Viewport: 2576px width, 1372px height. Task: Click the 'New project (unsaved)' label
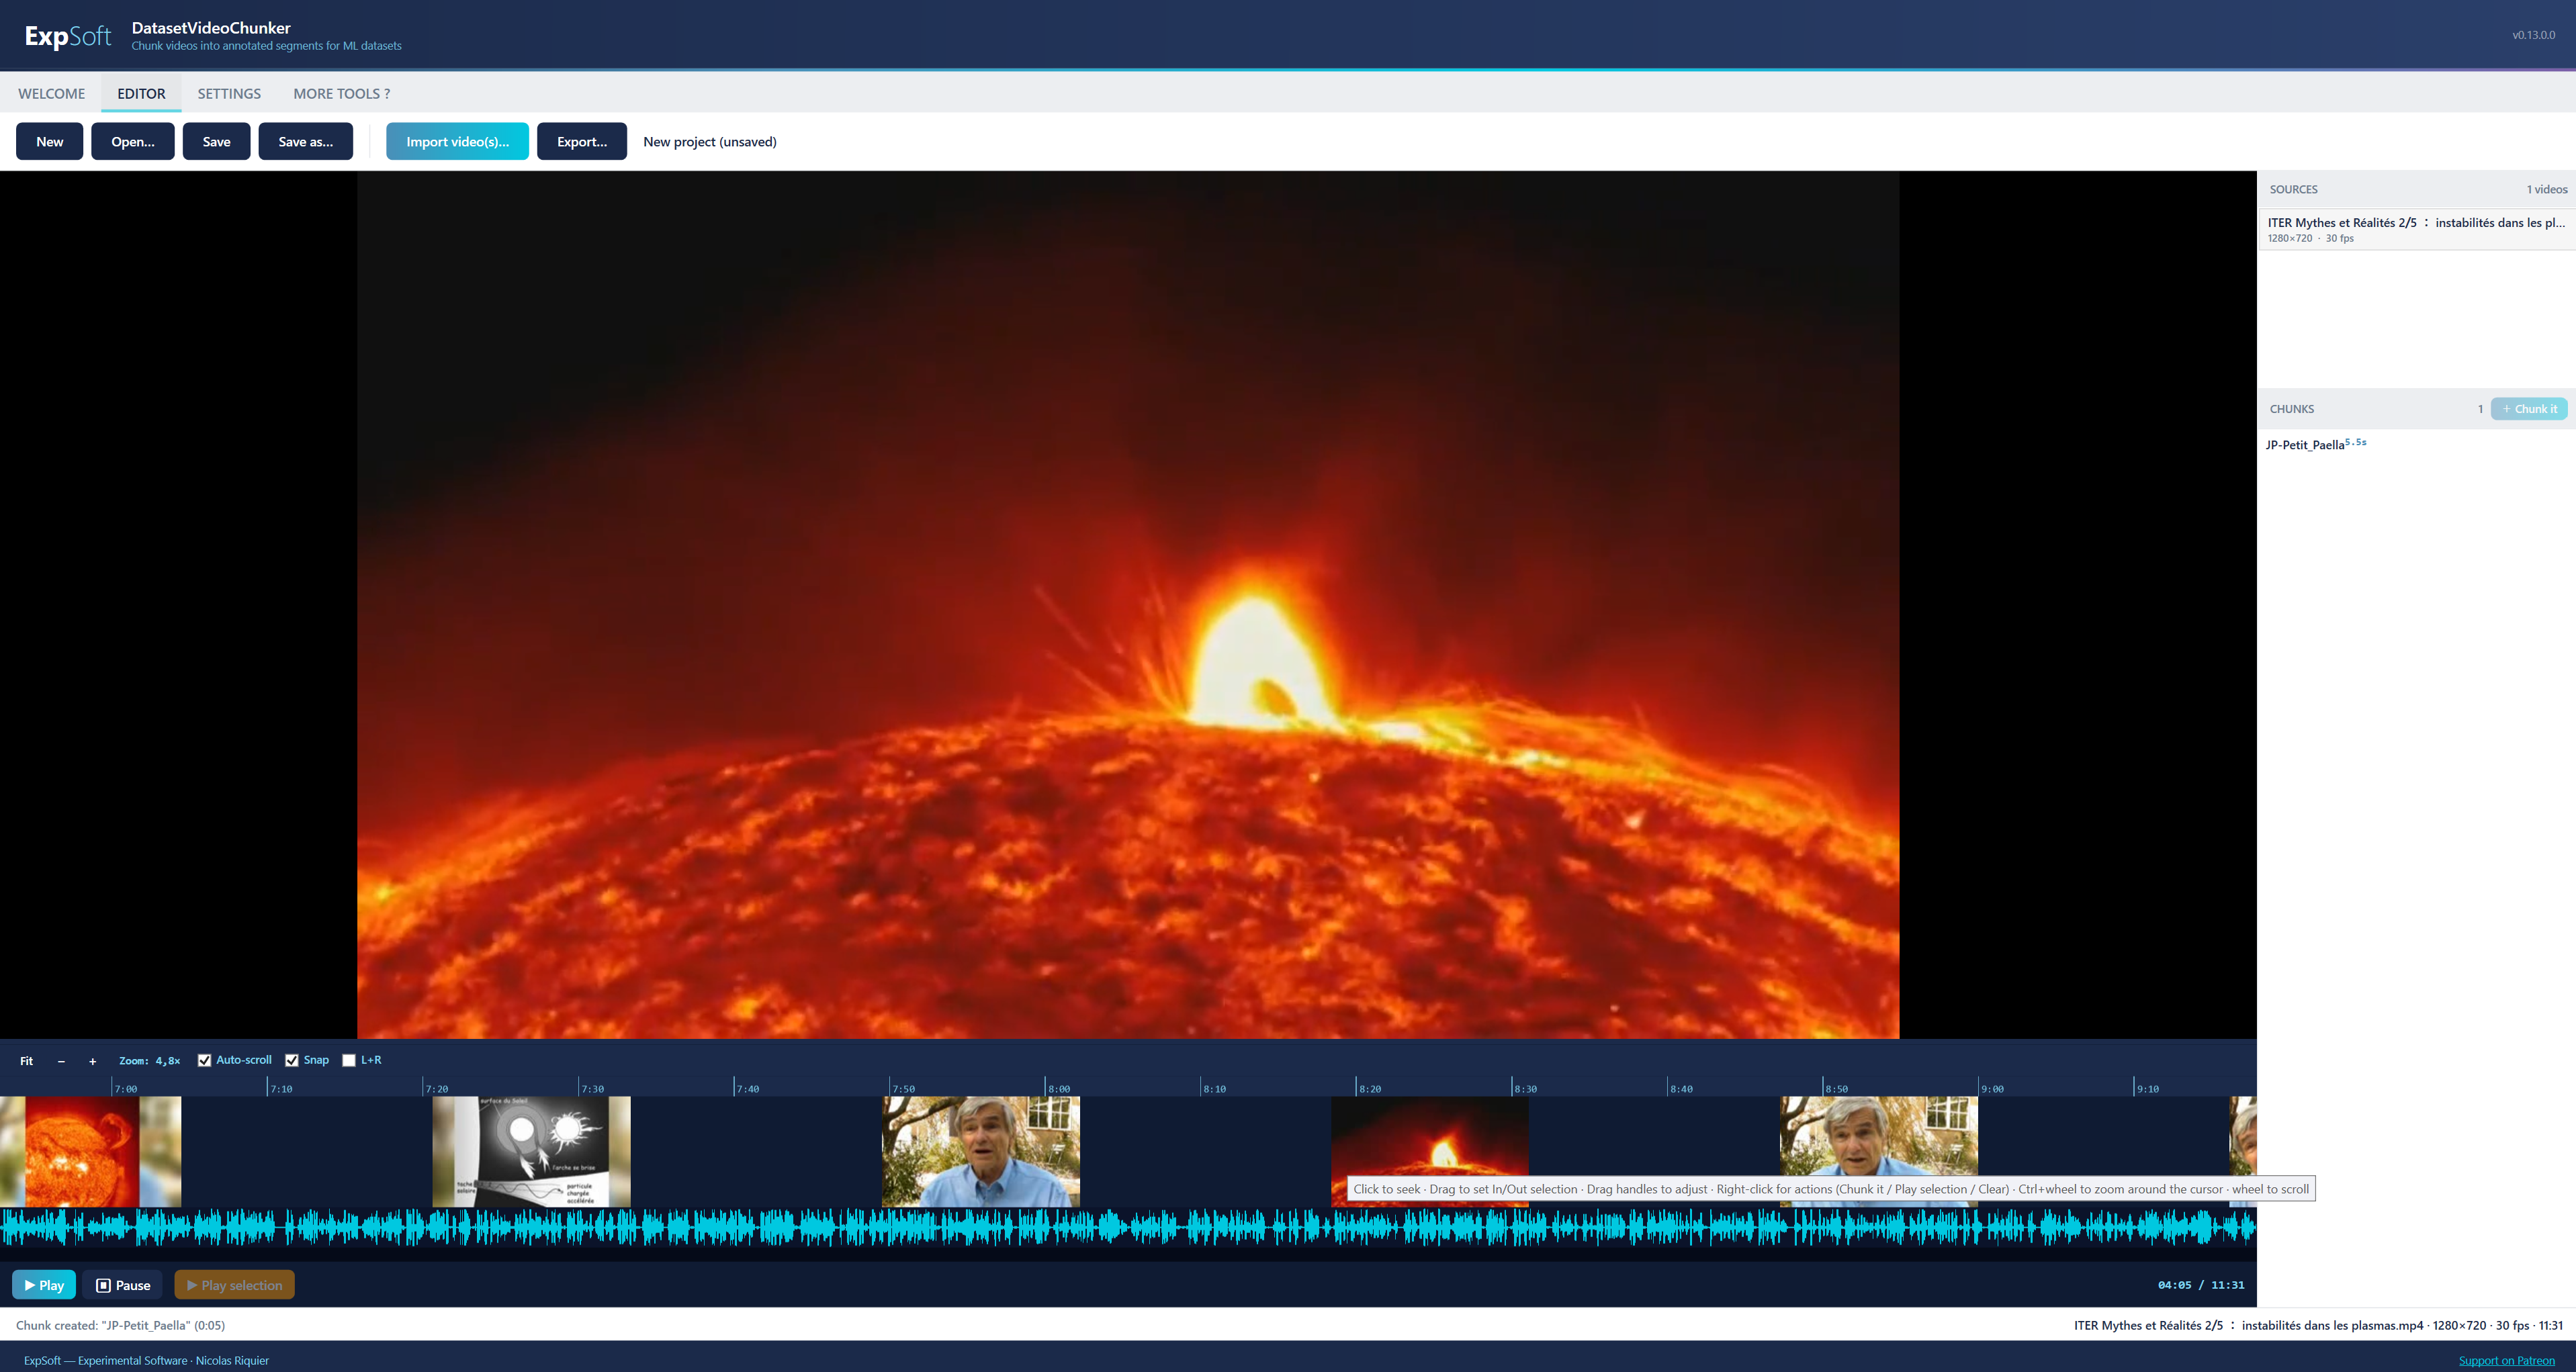click(x=710, y=141)
